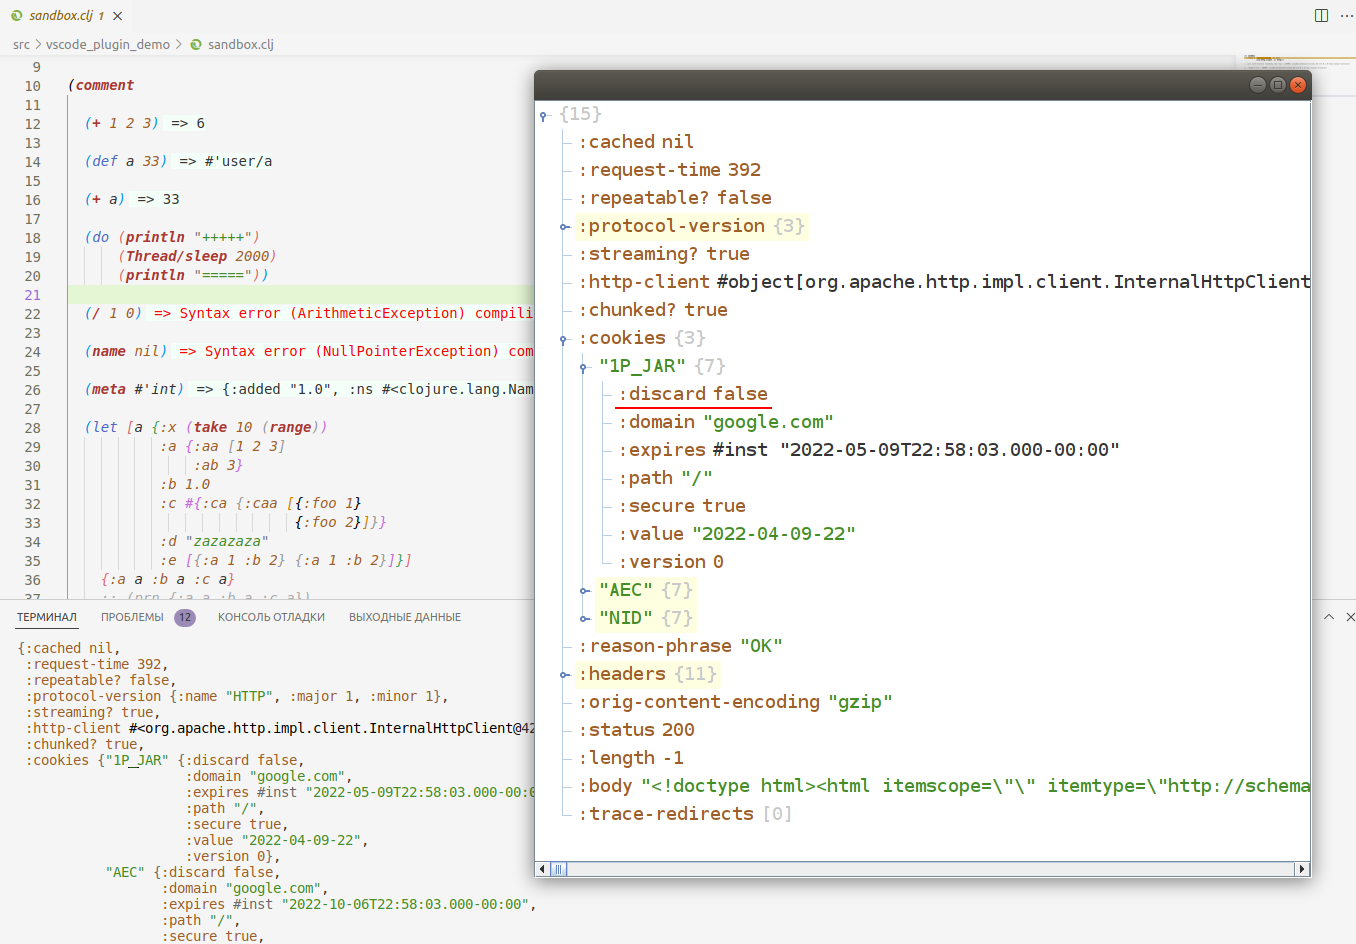Select the :secure true tree row
Screen dimensions: 1356x944
[682, 506]
